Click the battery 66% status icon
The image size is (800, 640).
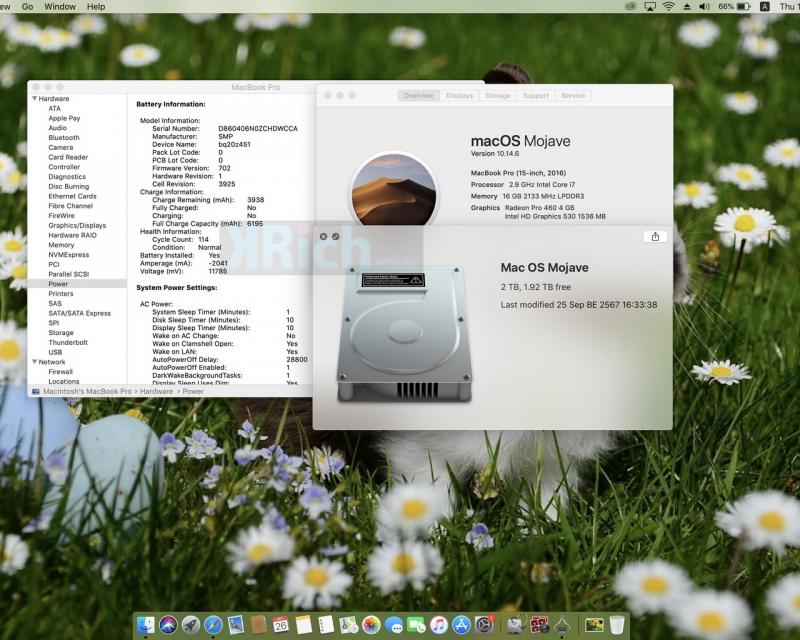[734, 7]
